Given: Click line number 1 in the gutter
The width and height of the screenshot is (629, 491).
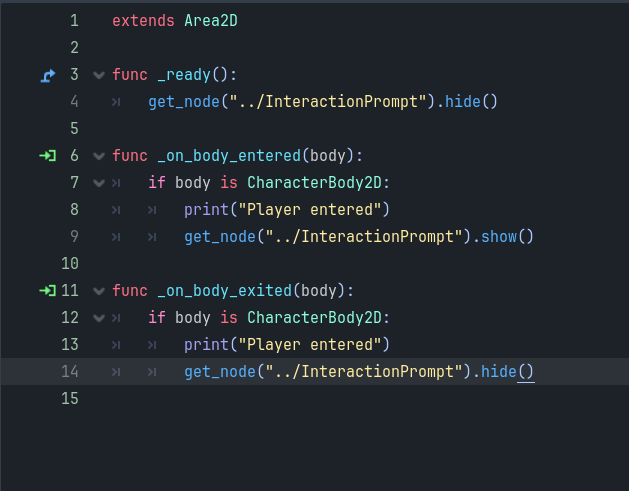Looking at the screenshot, I should (74, 21).
